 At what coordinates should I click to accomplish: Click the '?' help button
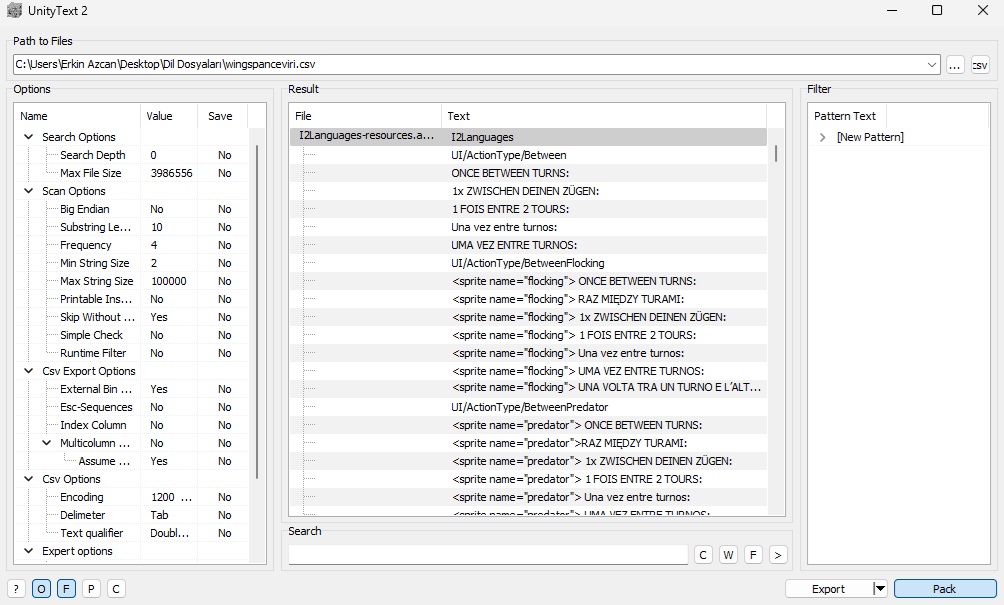point(16,589)
